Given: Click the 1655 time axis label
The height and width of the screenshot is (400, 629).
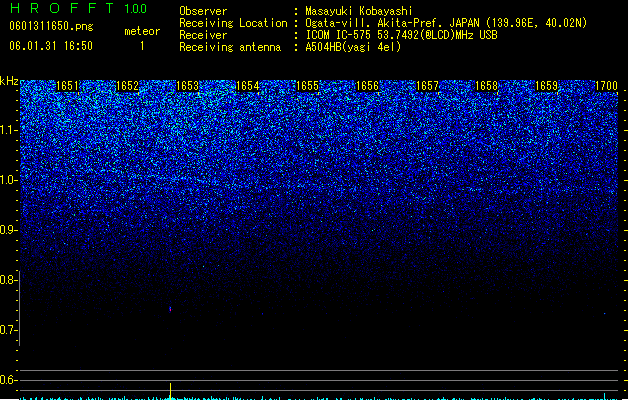Looking at the screenshot, I should pos(307,86).
